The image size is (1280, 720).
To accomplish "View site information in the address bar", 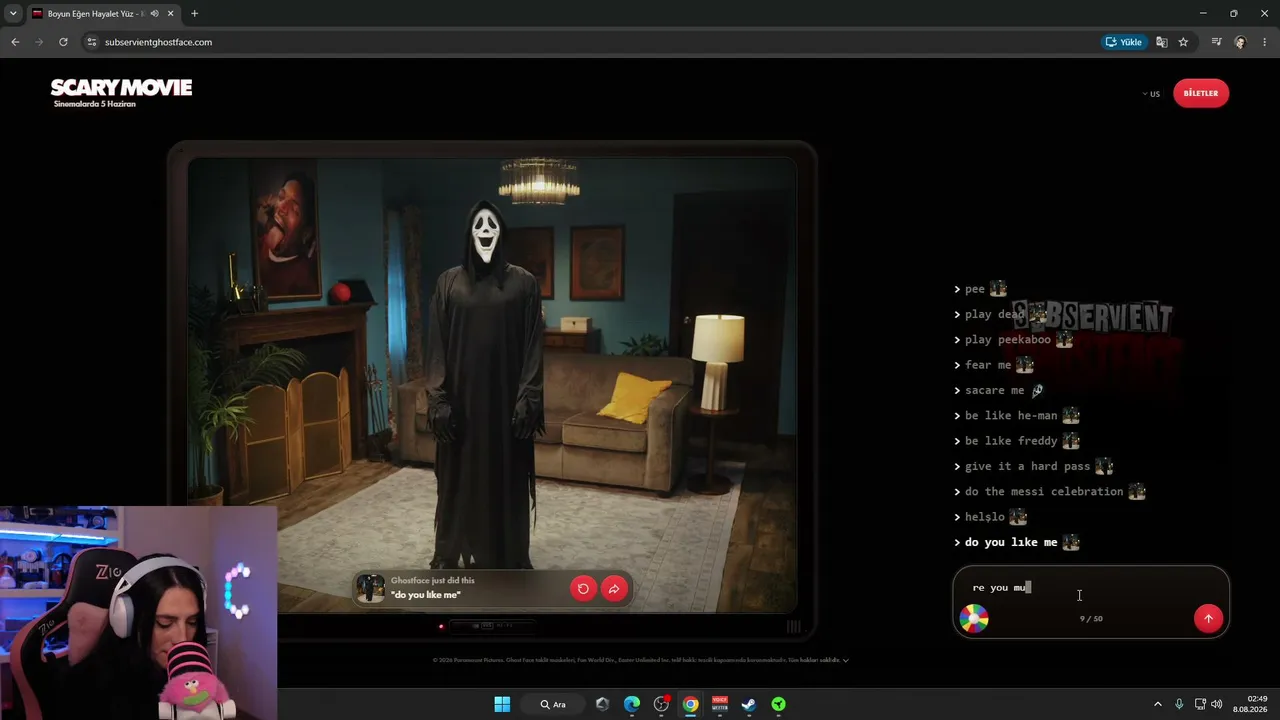I will point(92,42).
